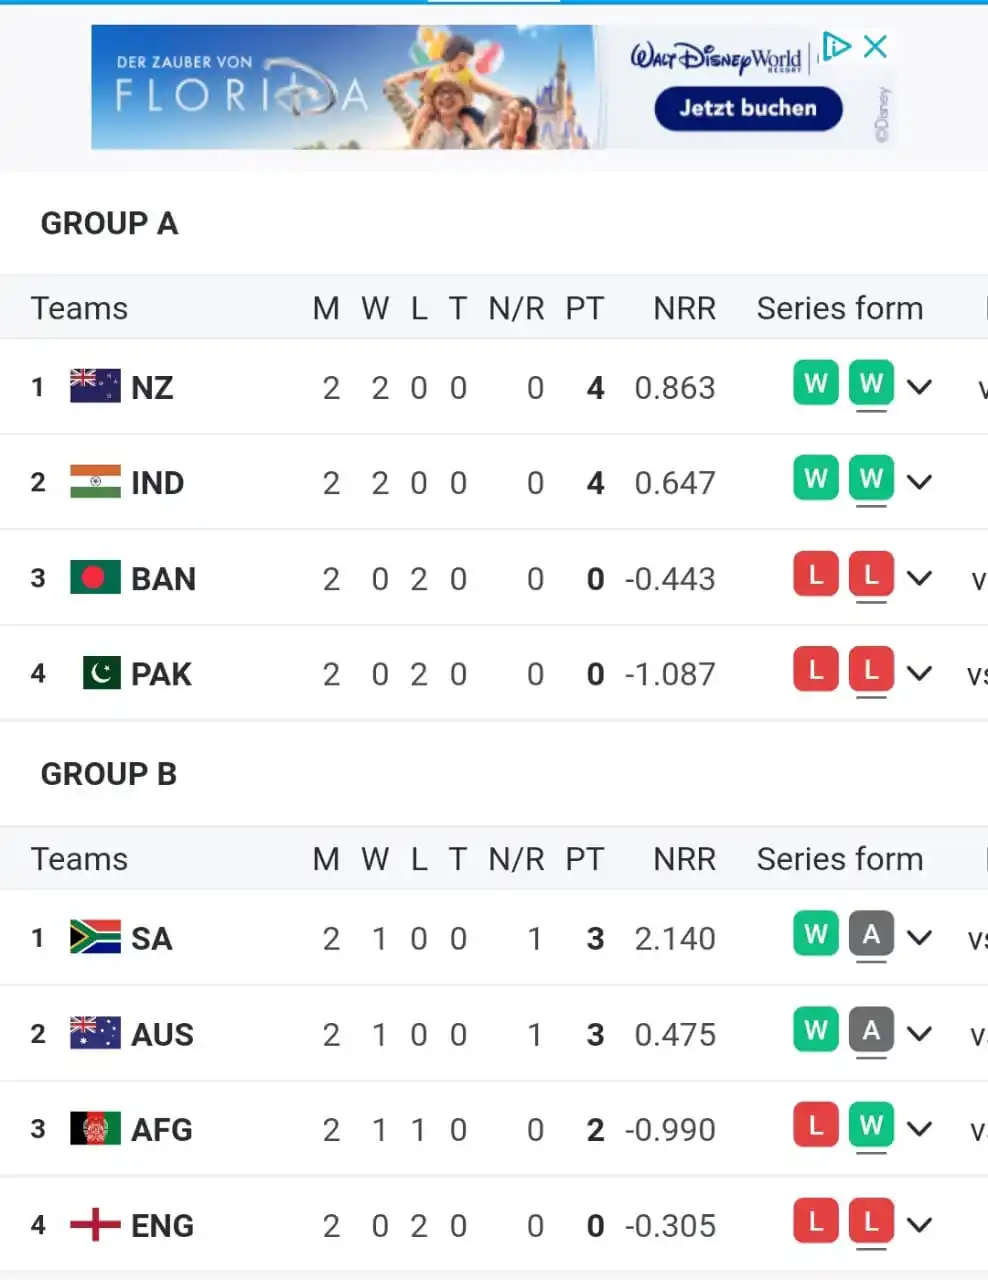Open the AUS team link

click(162, 1034)
